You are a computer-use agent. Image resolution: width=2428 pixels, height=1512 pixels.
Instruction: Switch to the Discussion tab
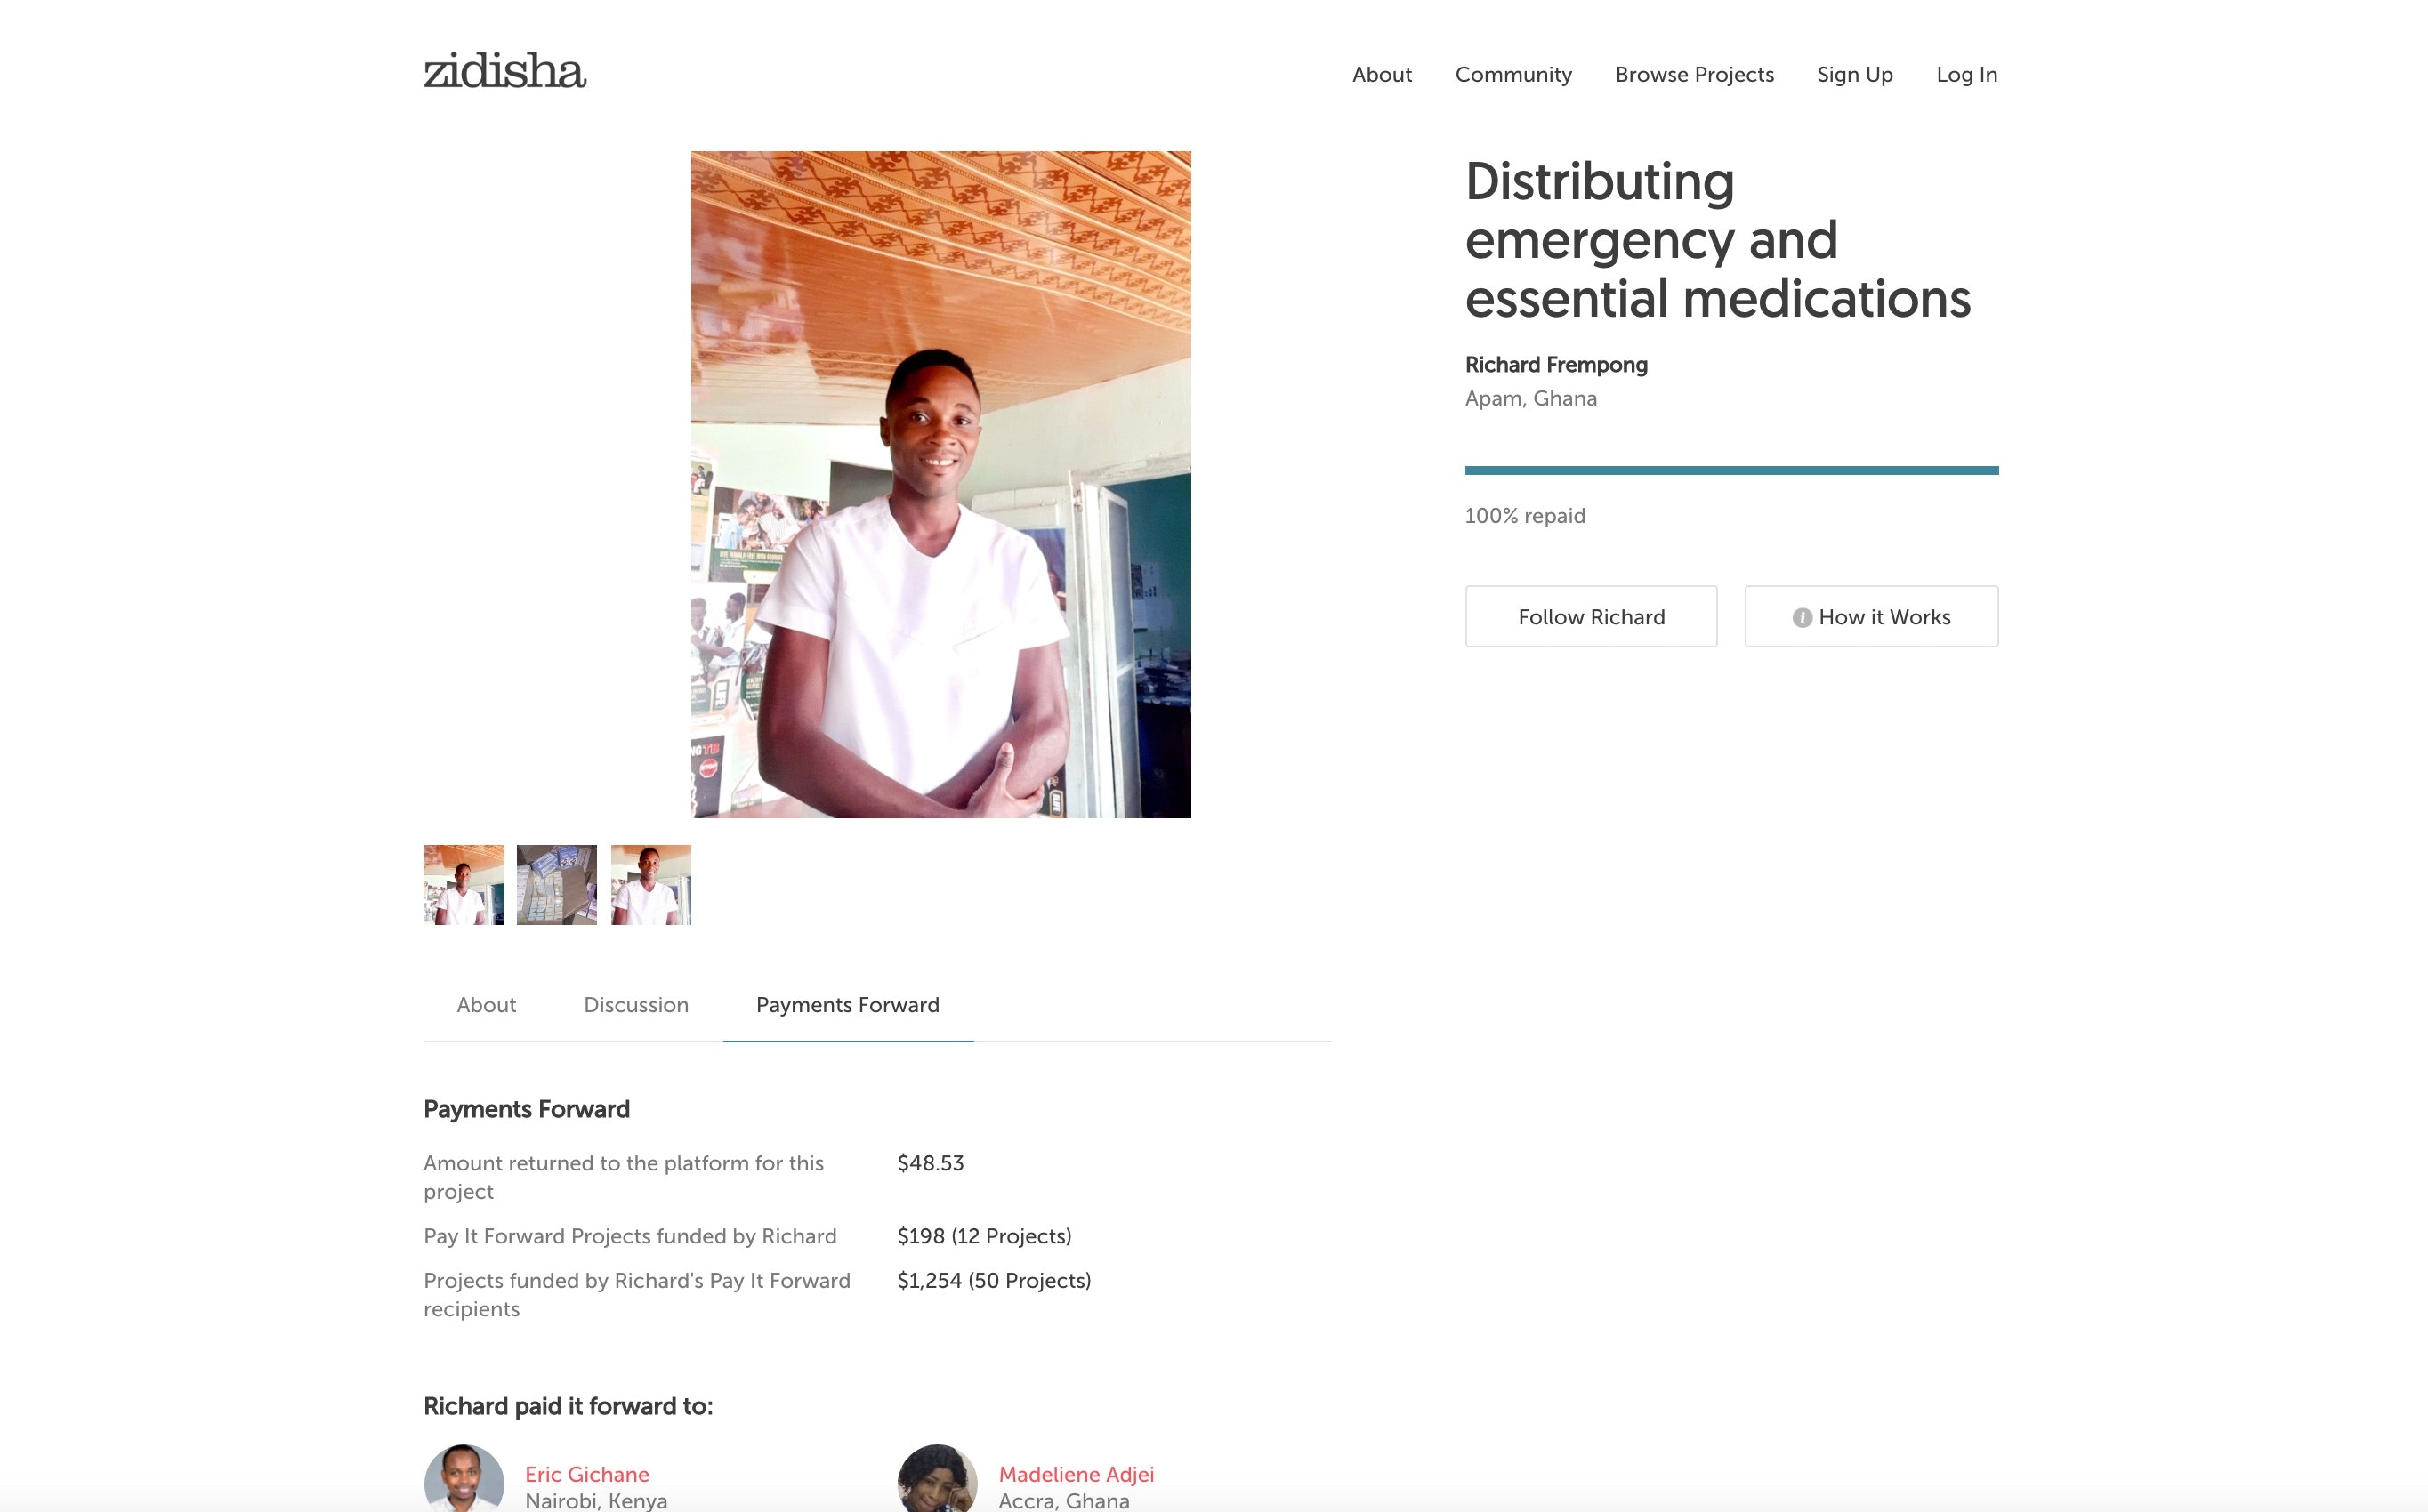tap(636, 1005)
